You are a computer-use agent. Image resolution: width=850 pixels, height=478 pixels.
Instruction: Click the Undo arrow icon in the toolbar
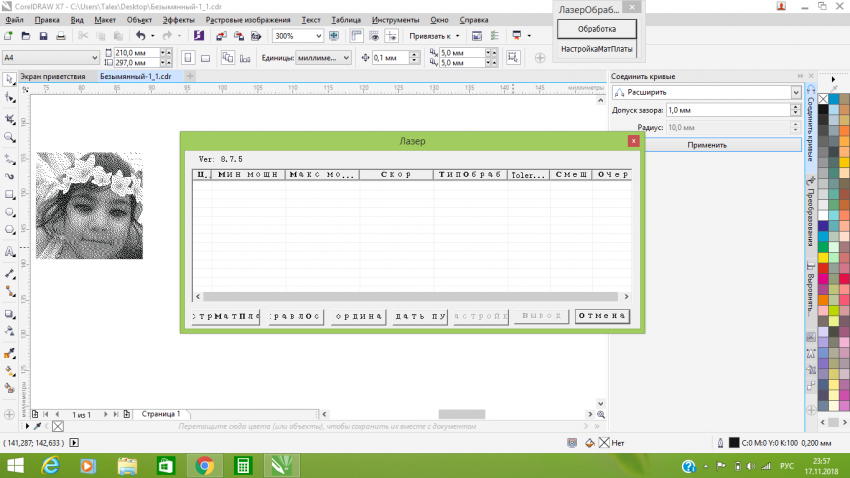pos(140,36)
